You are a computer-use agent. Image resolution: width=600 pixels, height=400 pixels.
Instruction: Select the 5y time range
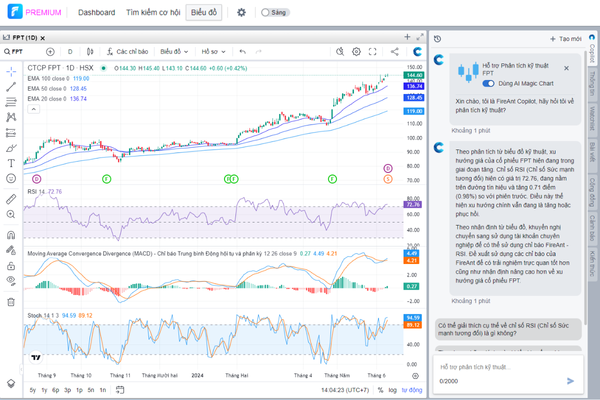[x=33, y=390]
